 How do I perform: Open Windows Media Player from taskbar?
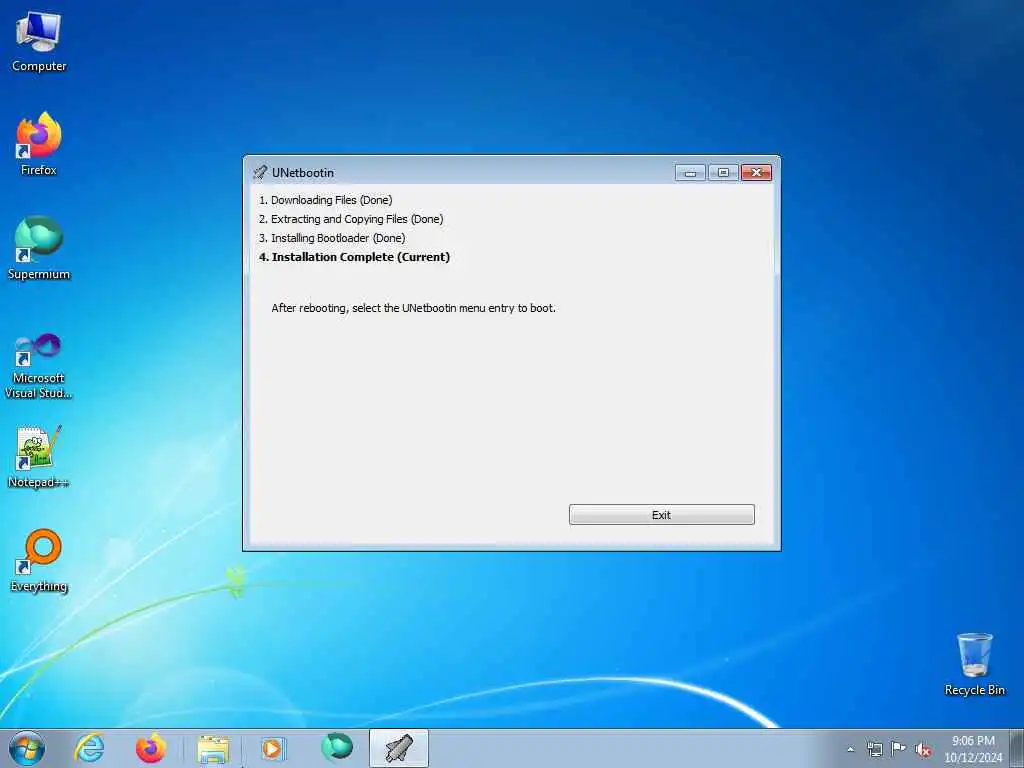[x=272, y=748]
